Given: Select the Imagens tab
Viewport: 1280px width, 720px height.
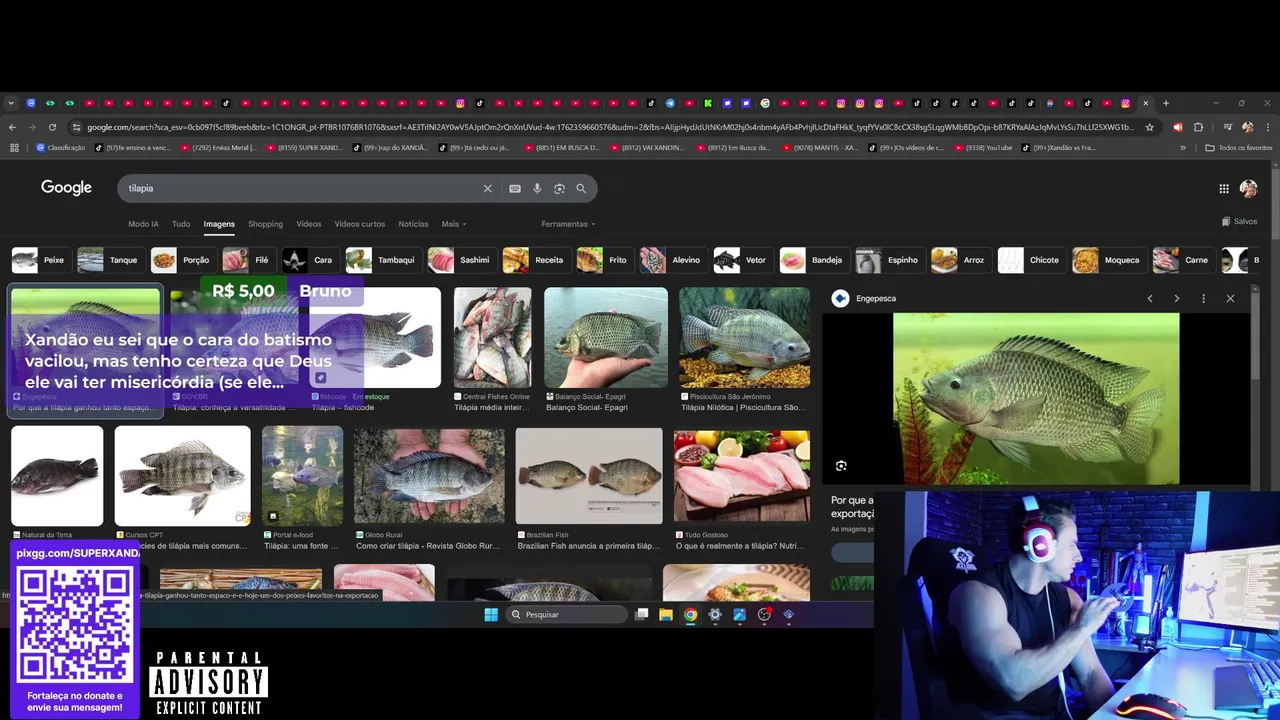Looking at the screenshot, I should (x=219, y=224).
